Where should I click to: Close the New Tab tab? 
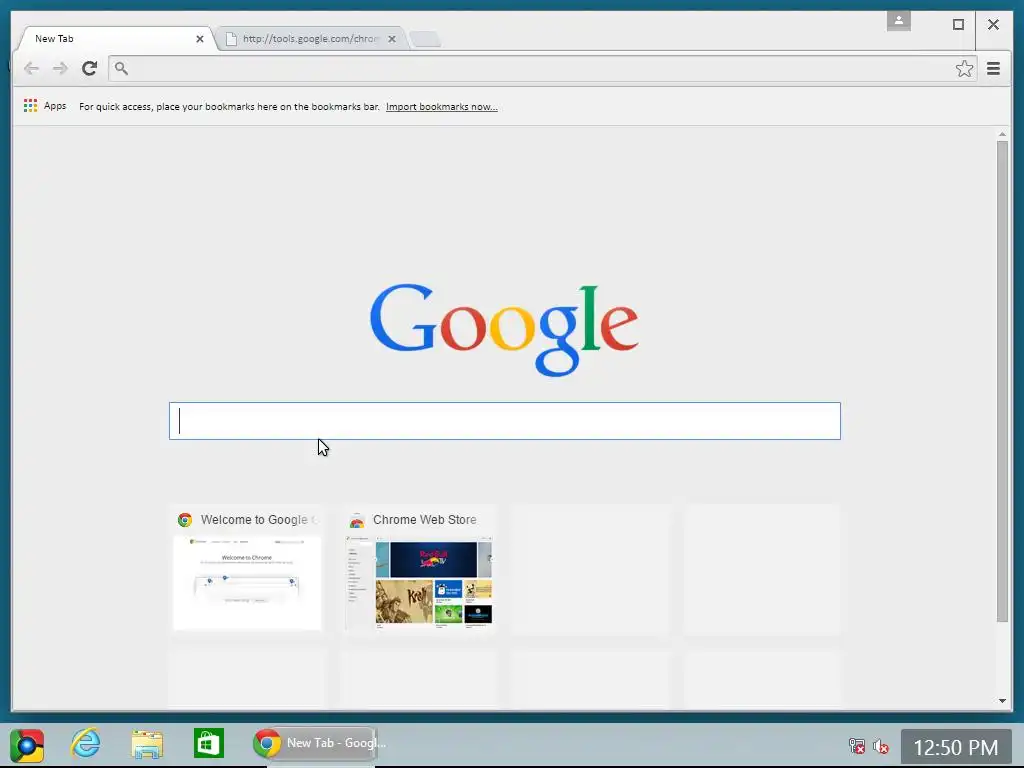coord(200,39)
